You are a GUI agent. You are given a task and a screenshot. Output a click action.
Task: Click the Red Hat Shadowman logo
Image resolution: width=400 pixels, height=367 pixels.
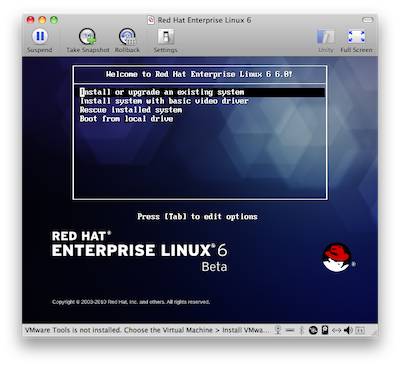pyautogui.click(x=337, y=257)
